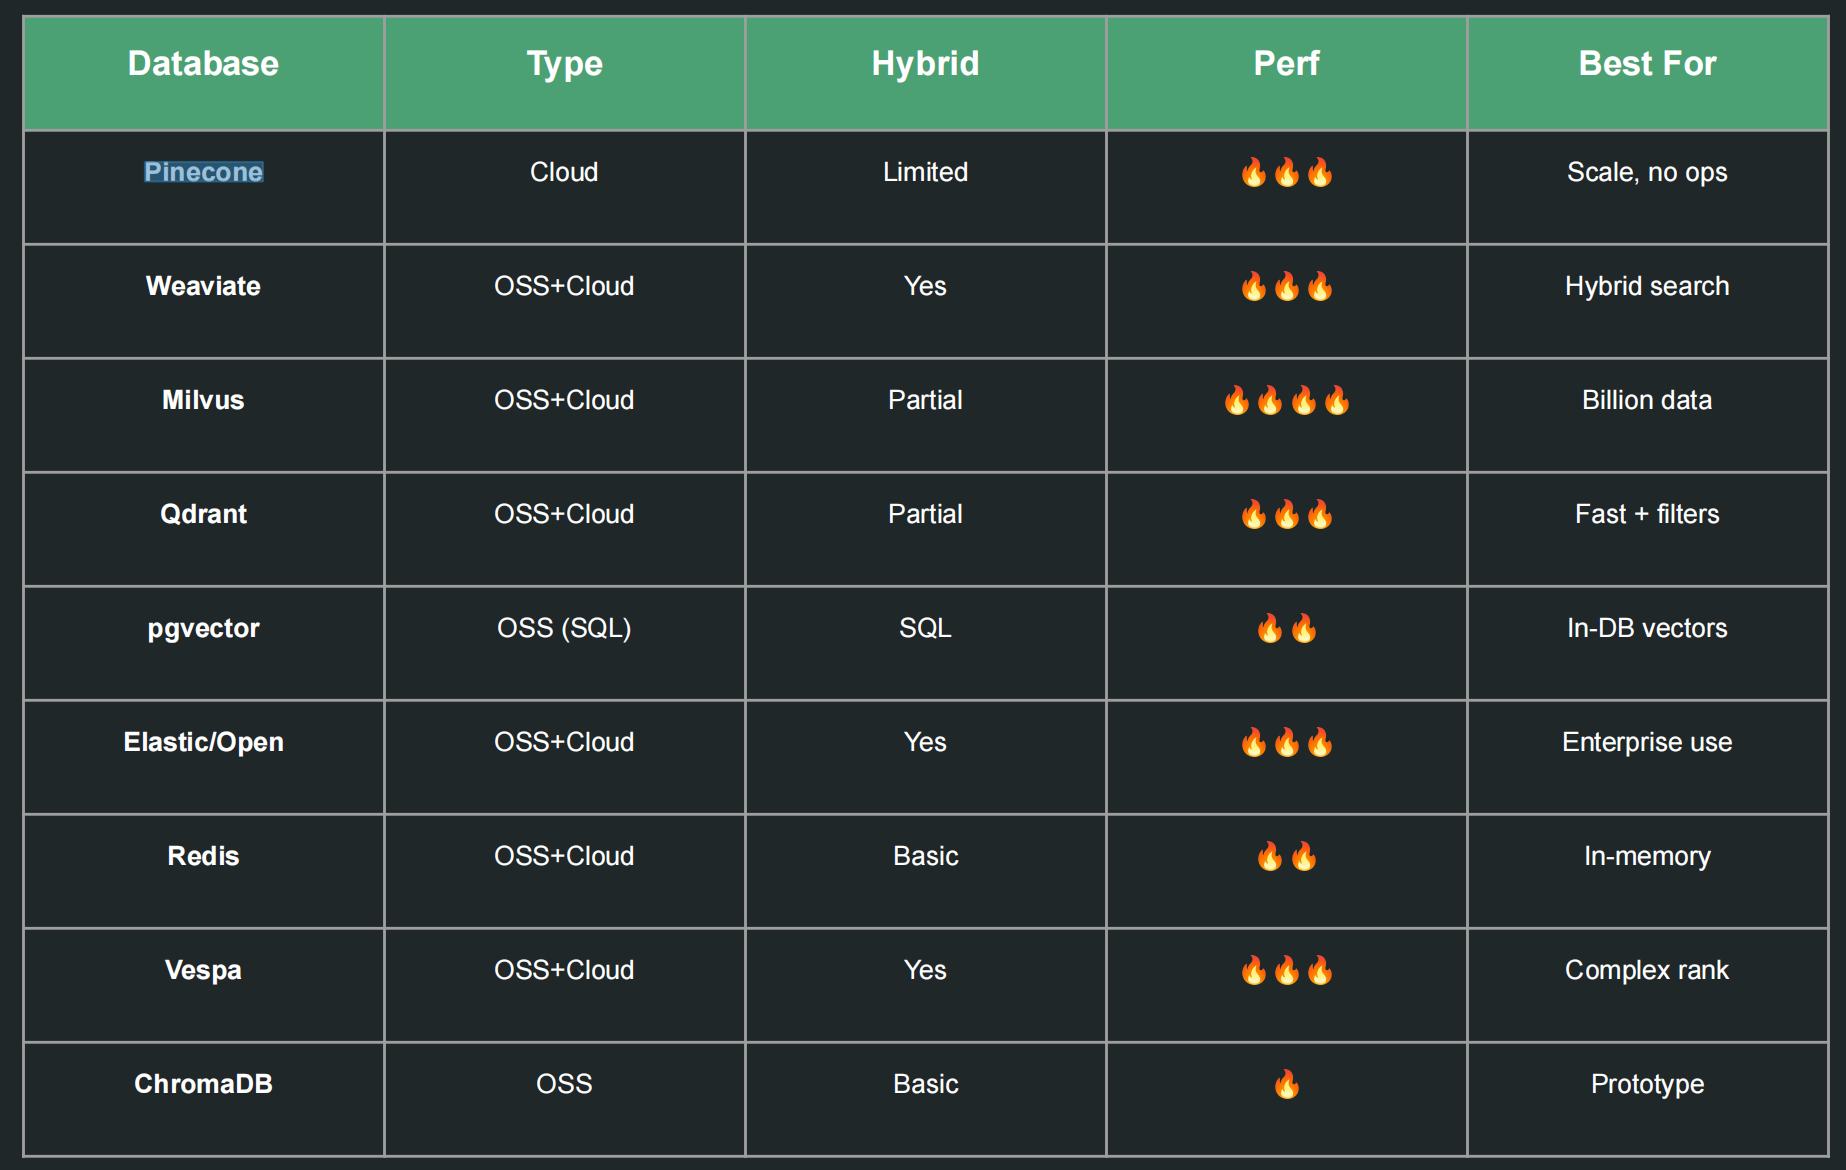Click the Milvus database name
Viewport: 1846px width, 1170px height.
[x=203, y=400]
